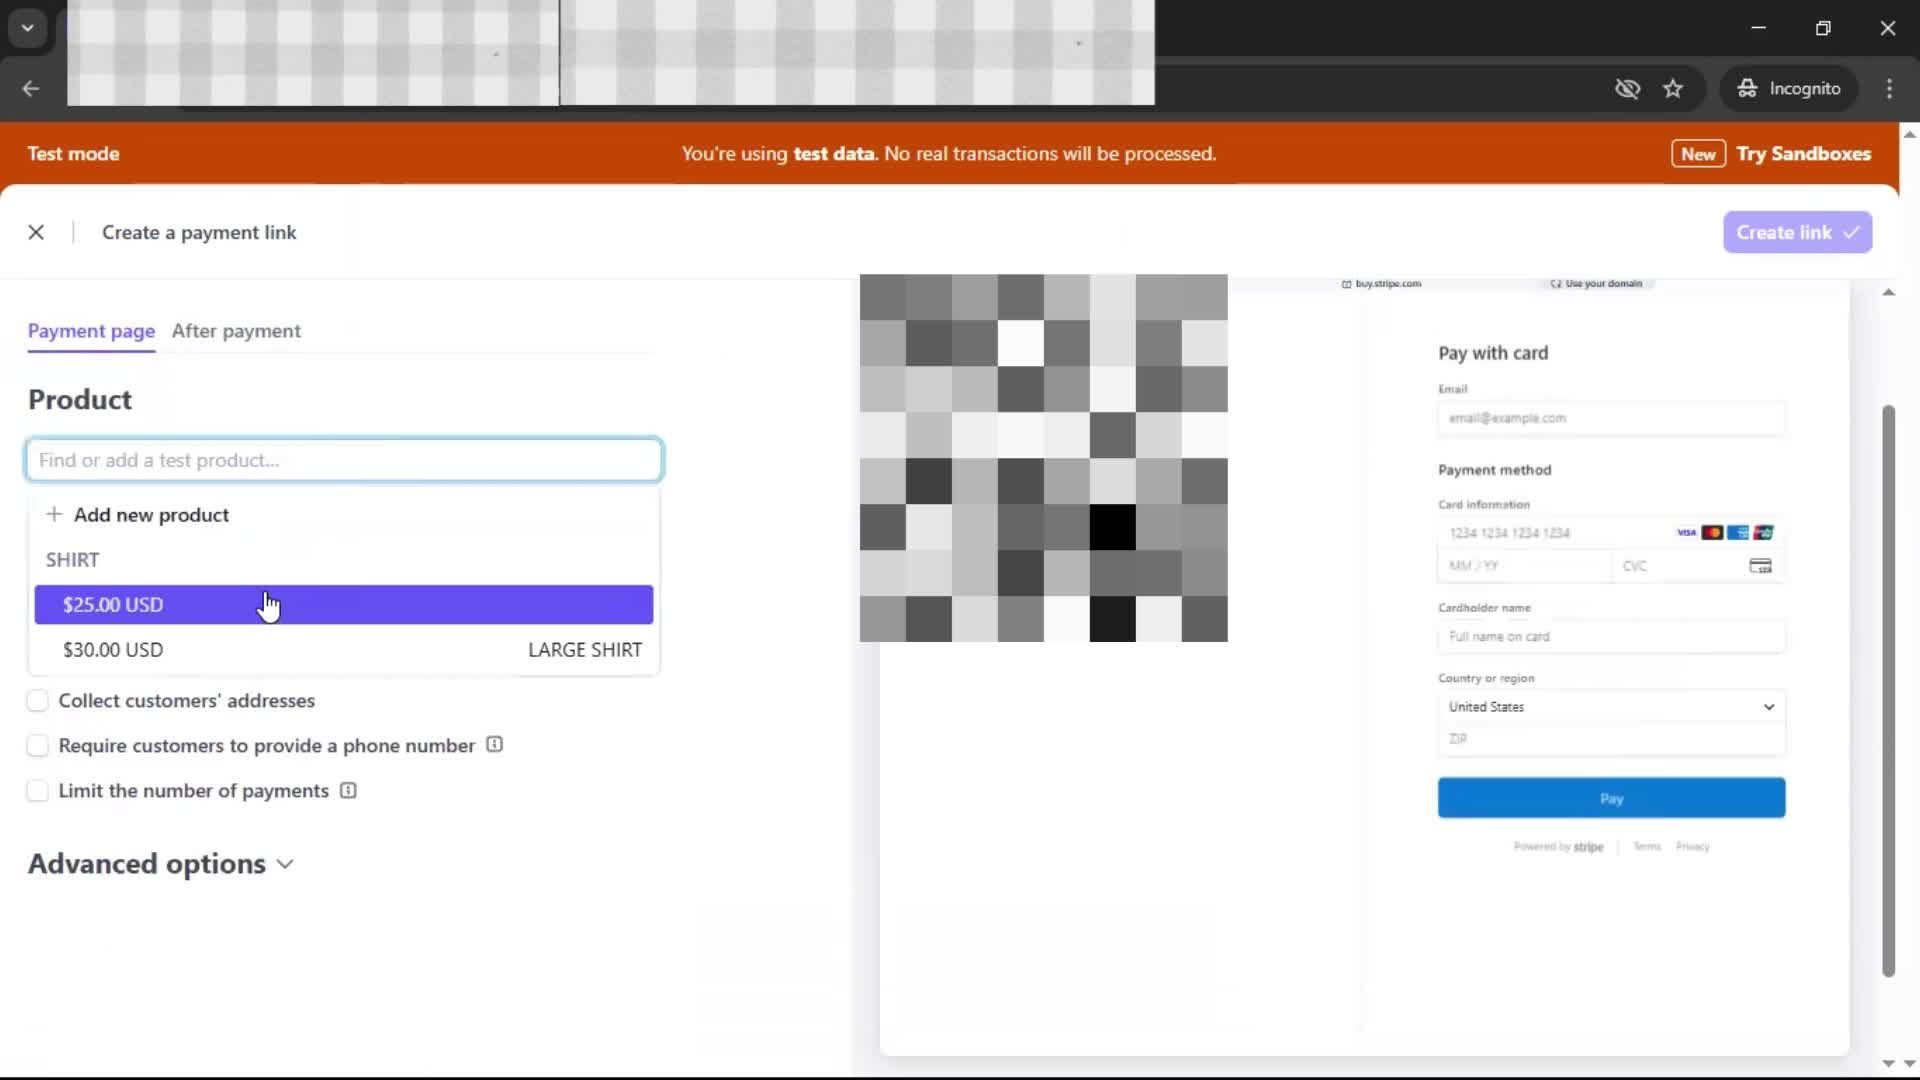Image resolution: width=1920 pixels, height=1080 pixels.
Task: Open the browser three-dot menu
Action: click(1889, 89)
